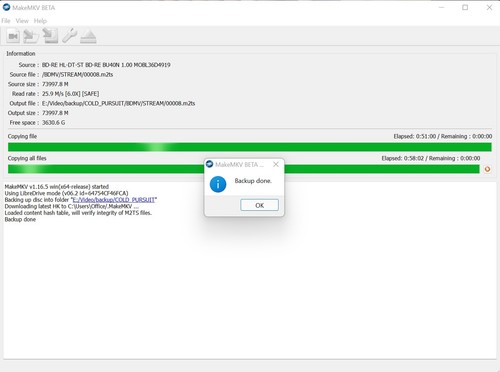Viewport: 500px width, 372px height.
Task: Click the MakeMKV logo in title bar
Action: click(6, 7)
